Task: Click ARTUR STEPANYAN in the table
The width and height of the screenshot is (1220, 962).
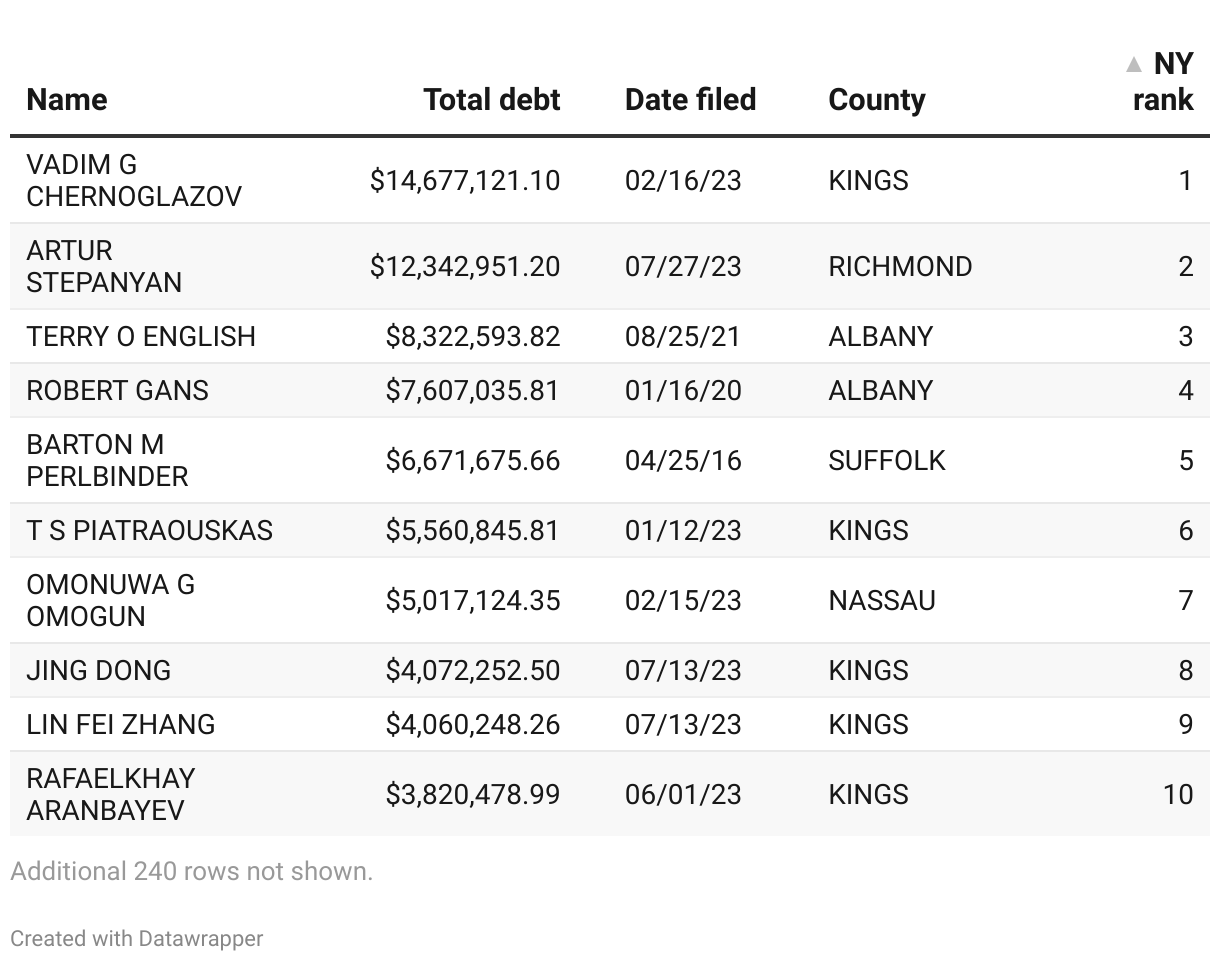Action: pos(104,267)
